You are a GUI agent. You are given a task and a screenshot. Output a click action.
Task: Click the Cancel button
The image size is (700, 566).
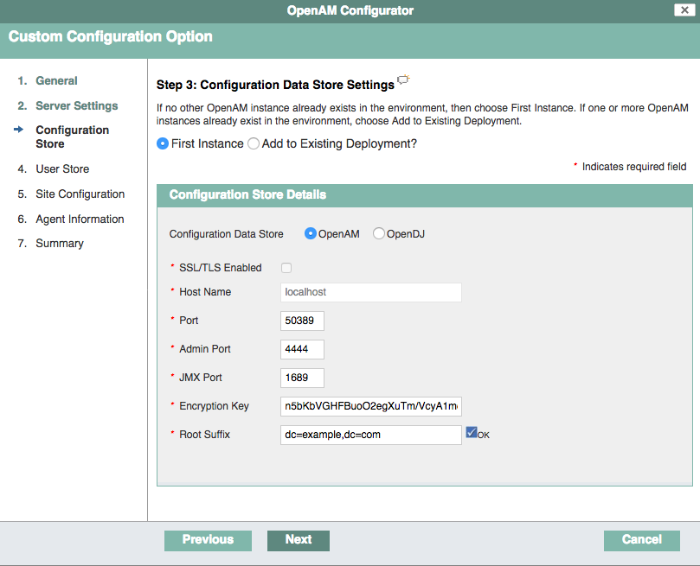pyautogui.click(x=642, y=541)
